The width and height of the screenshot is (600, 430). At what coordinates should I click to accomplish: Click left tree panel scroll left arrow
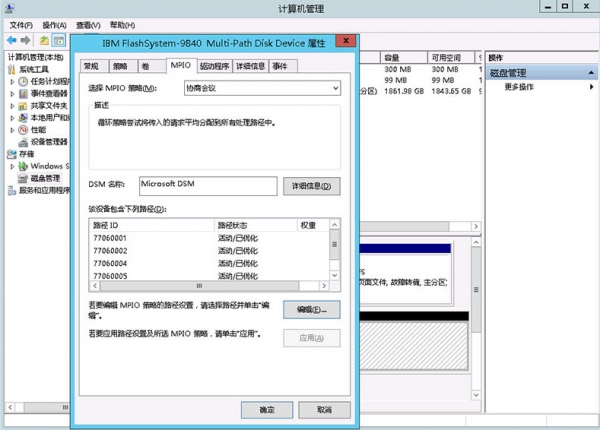point(10,407)
